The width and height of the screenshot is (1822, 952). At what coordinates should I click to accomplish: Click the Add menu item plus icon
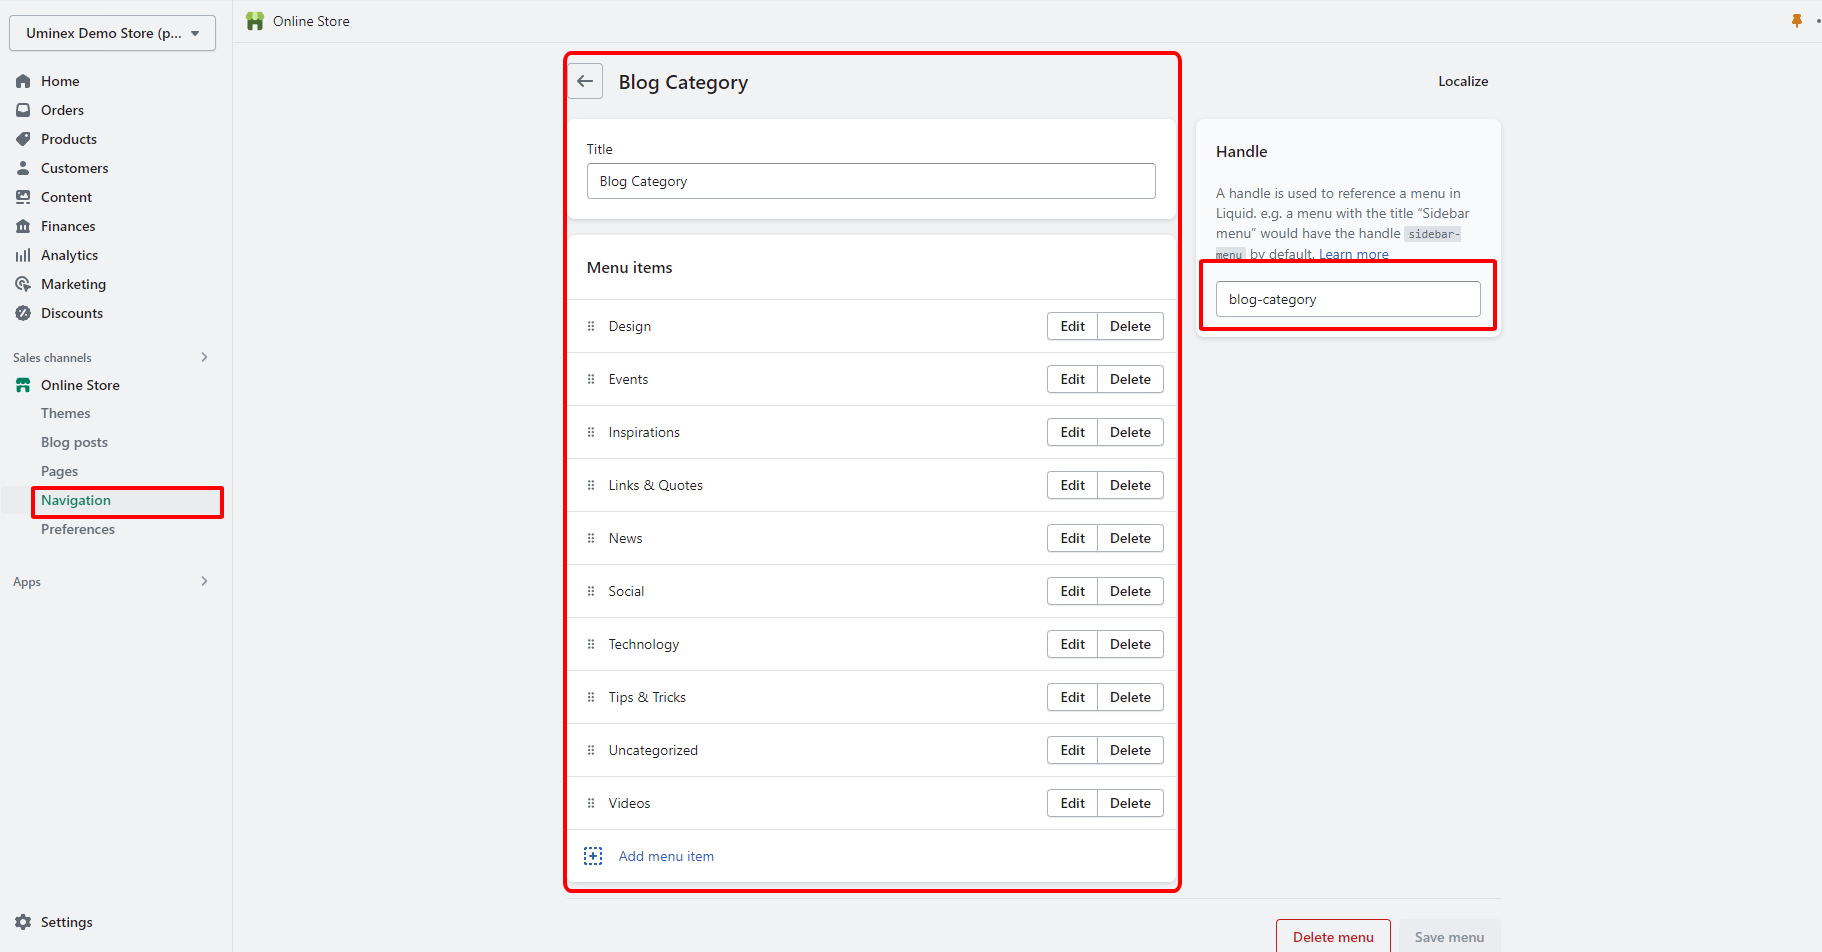pos(593,856)
